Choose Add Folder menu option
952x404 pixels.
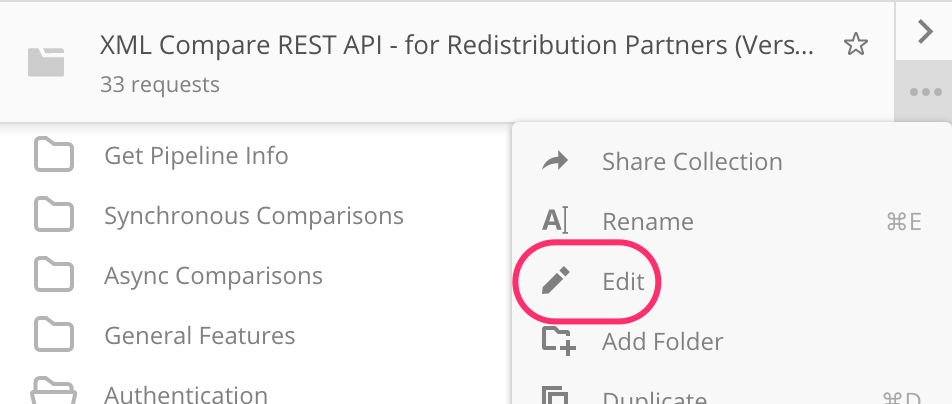(662, 342)
